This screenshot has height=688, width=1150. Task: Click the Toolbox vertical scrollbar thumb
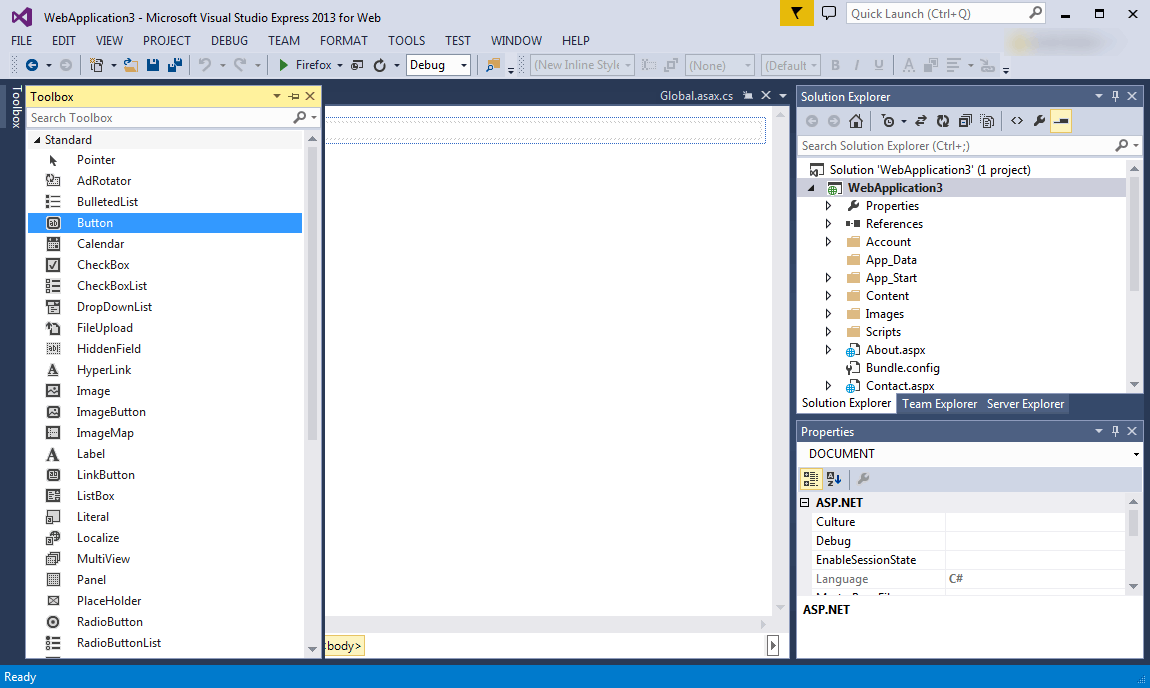pyautogui.click(x=312, y=293)
